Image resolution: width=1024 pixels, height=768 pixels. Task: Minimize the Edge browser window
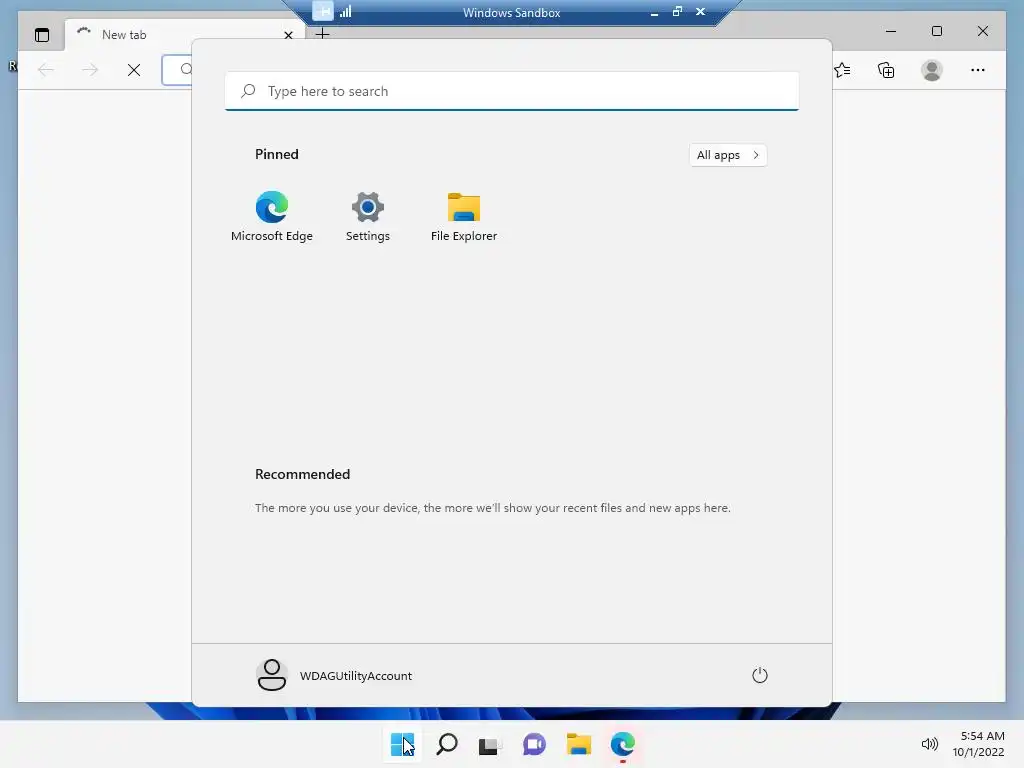[891, 31]
